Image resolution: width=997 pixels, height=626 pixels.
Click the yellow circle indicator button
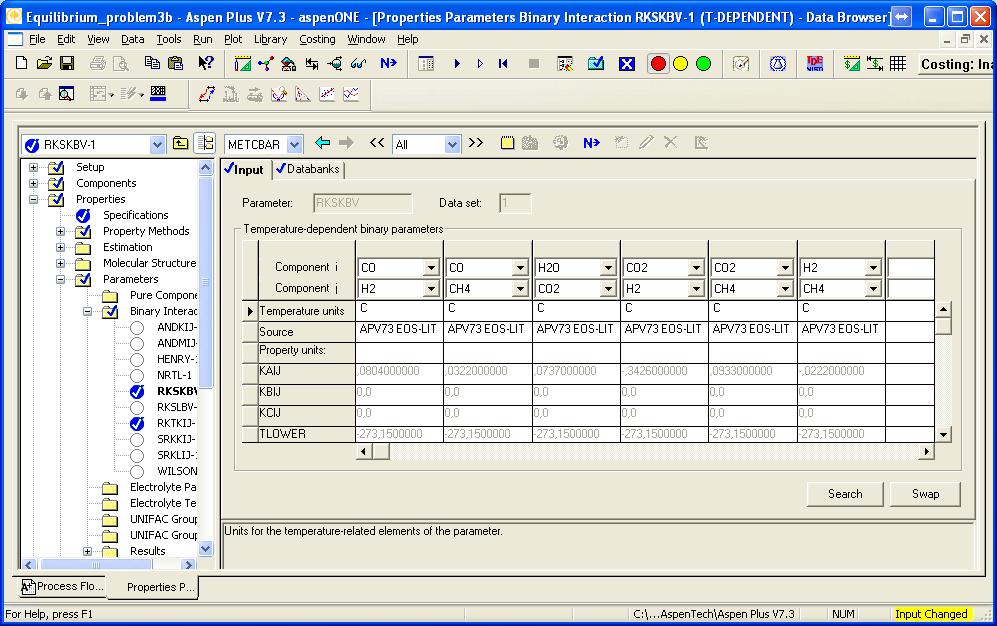(x=680, y=64)
